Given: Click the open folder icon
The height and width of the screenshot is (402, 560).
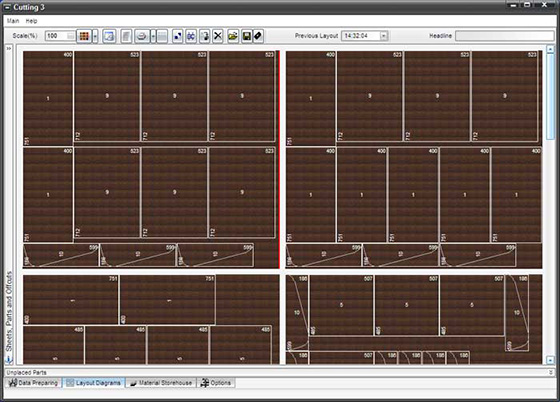Looking at the screenshot, I should tap(233, 36).
